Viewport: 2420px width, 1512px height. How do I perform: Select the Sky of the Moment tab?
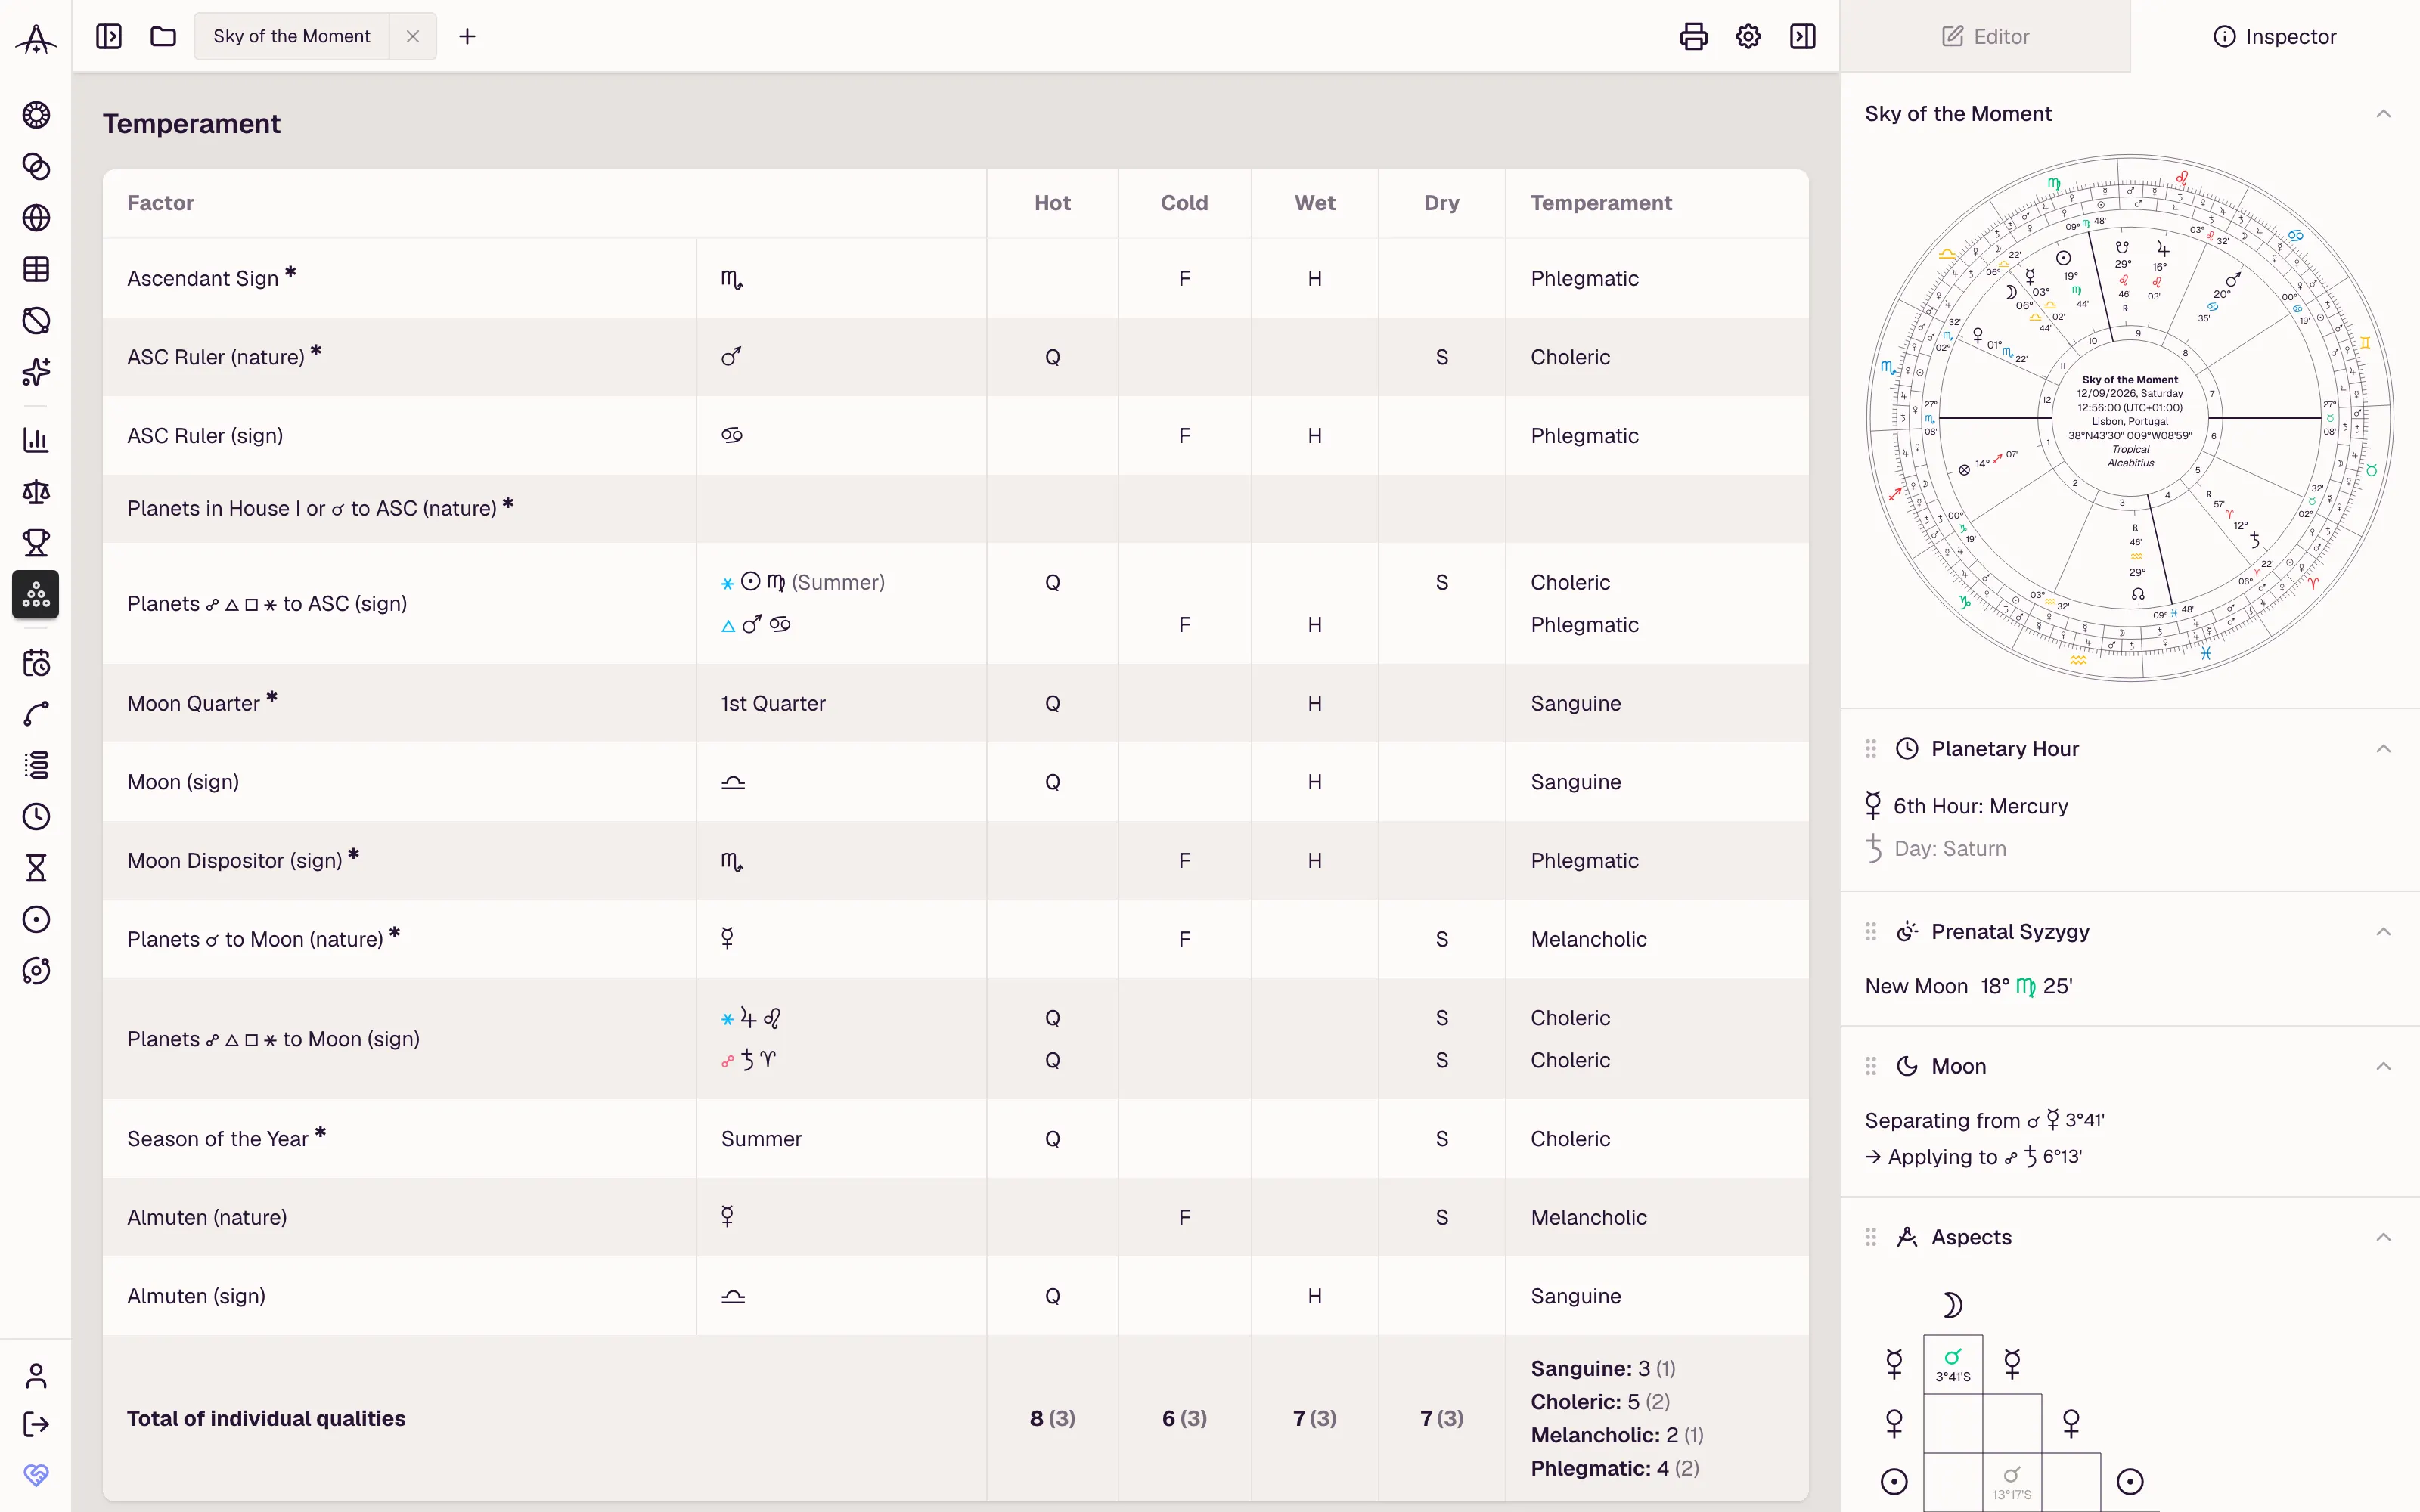tap(291, 37)
